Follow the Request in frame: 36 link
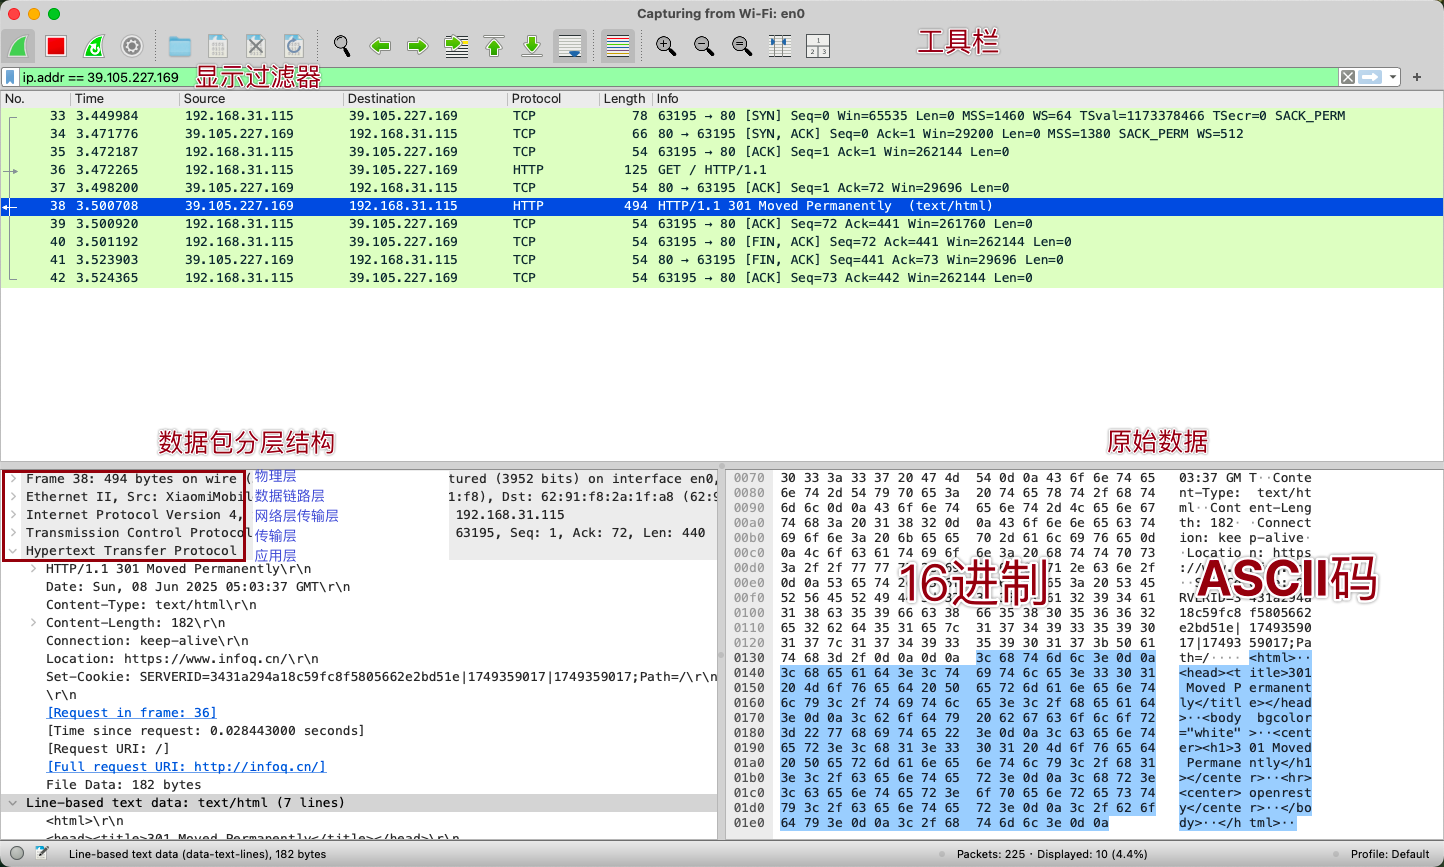 click(131, 713)
